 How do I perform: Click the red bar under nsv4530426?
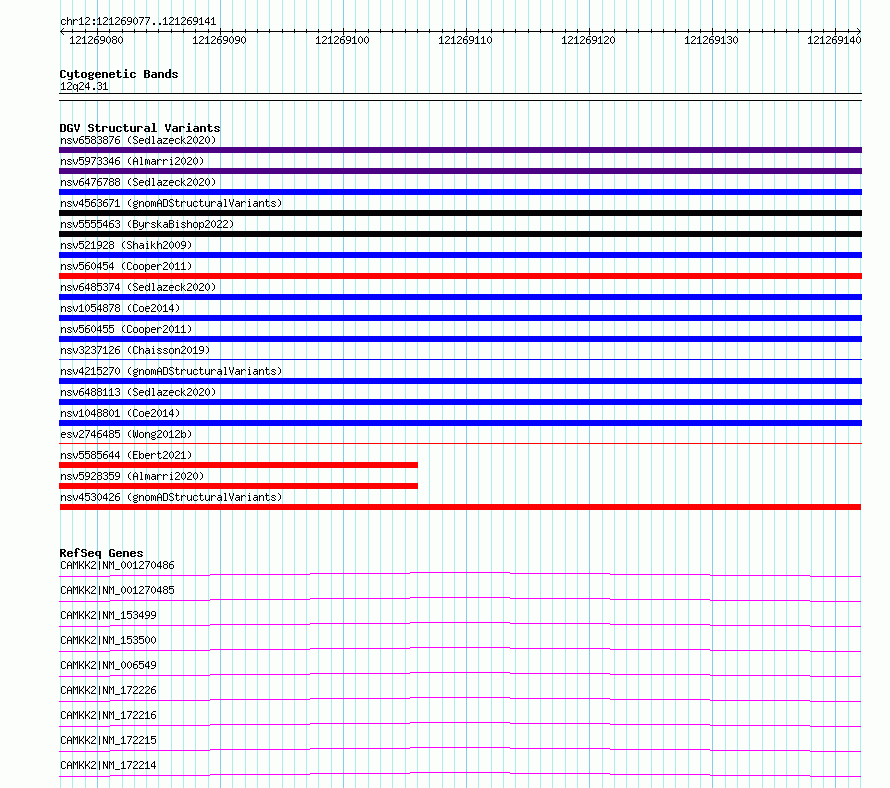[460, 507]
